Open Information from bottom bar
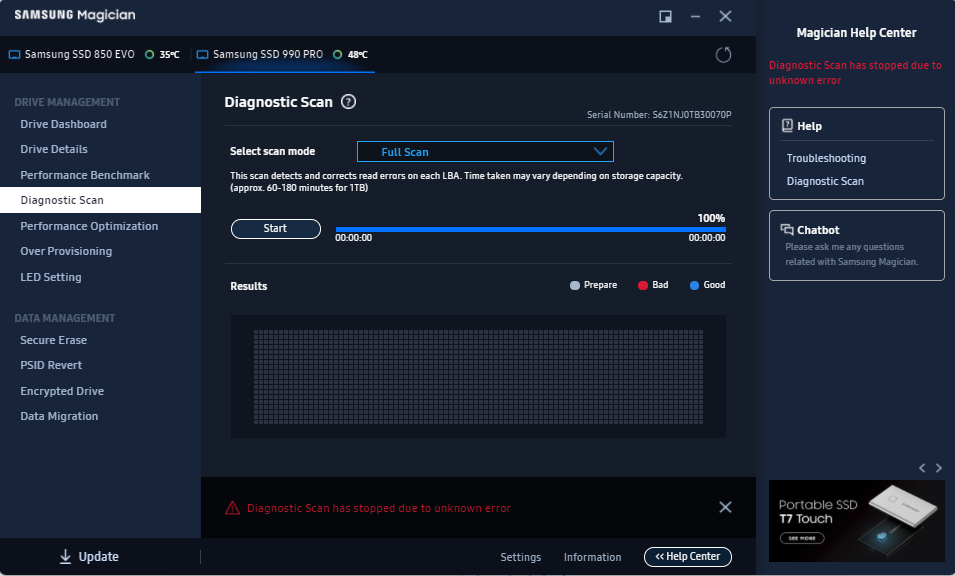This screenshot has width=955, height=576. (593, 557)
